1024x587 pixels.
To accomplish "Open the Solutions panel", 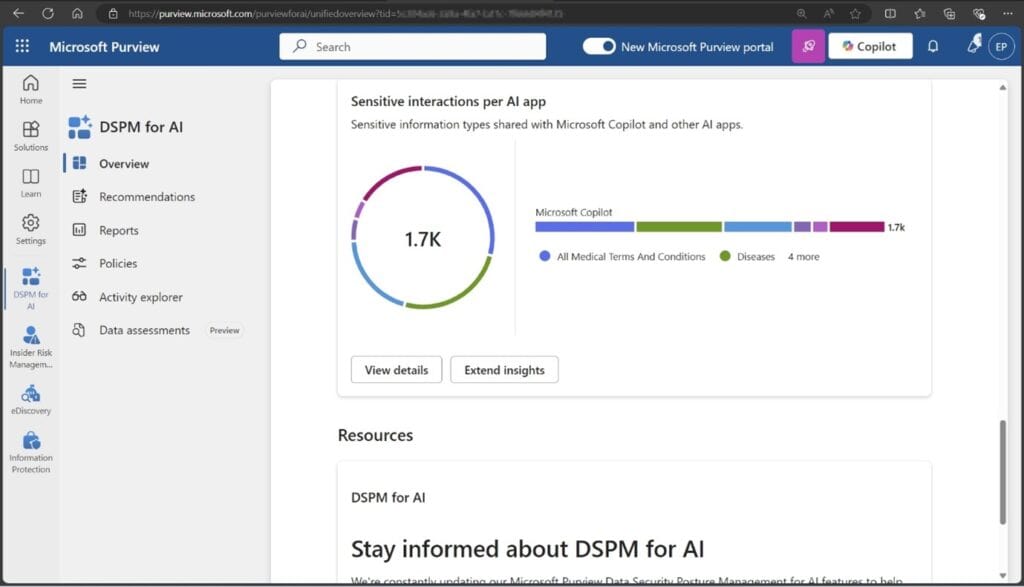I will 31,133.
